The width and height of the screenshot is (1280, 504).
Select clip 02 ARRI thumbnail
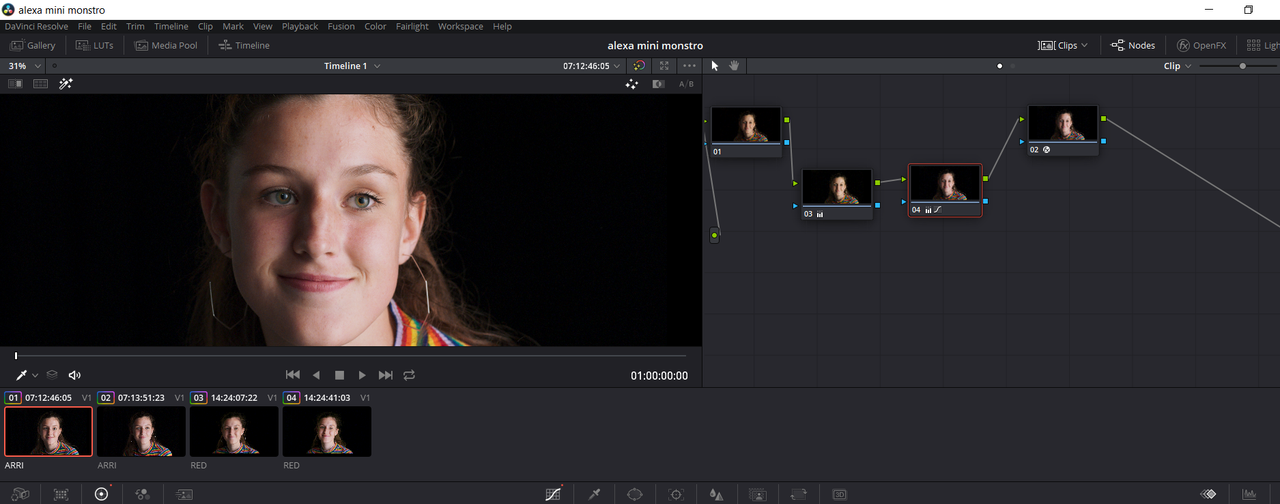[x=141, y=431]
